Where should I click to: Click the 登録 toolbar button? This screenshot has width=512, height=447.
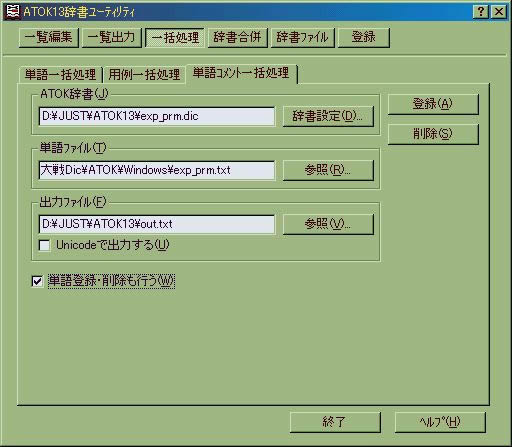point(364,37)
